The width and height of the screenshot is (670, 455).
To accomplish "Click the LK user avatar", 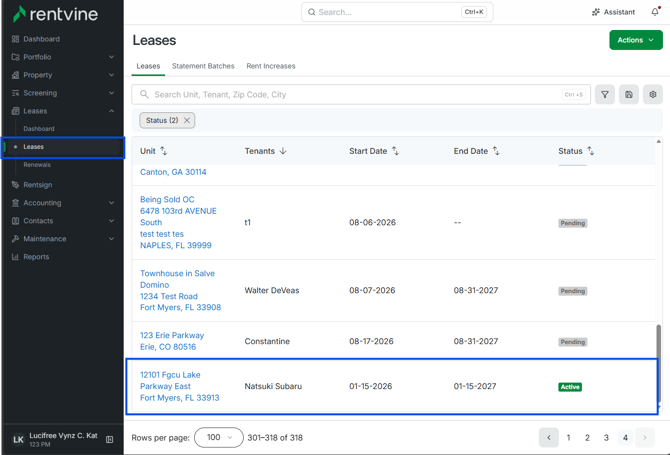I will (18, 439).
